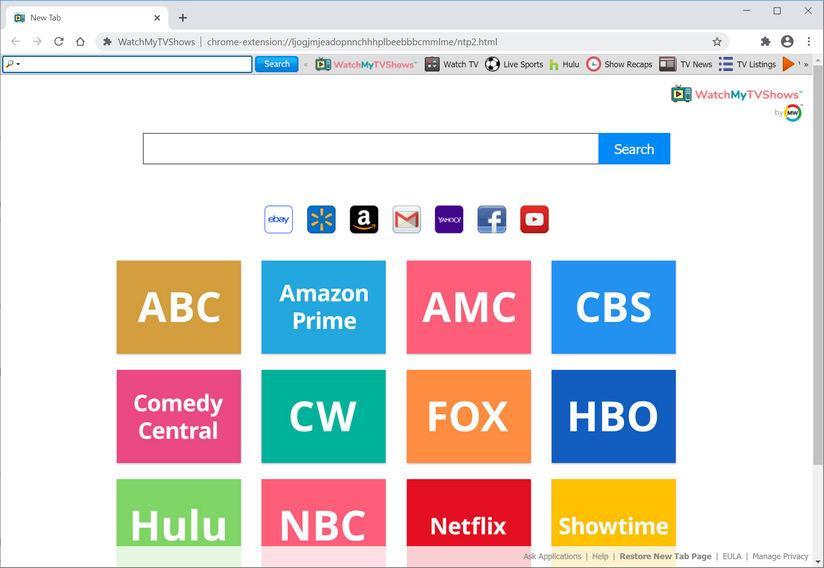Open the Amazon Prime tile
Screen dimensions: 824x568
tap(324, 307)
